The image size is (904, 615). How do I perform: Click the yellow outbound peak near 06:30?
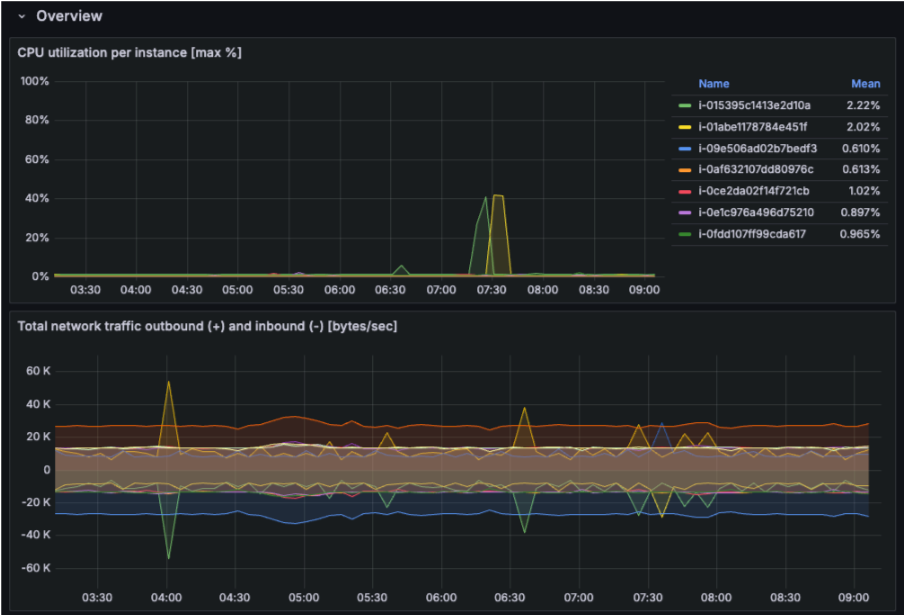click(523, 408)
